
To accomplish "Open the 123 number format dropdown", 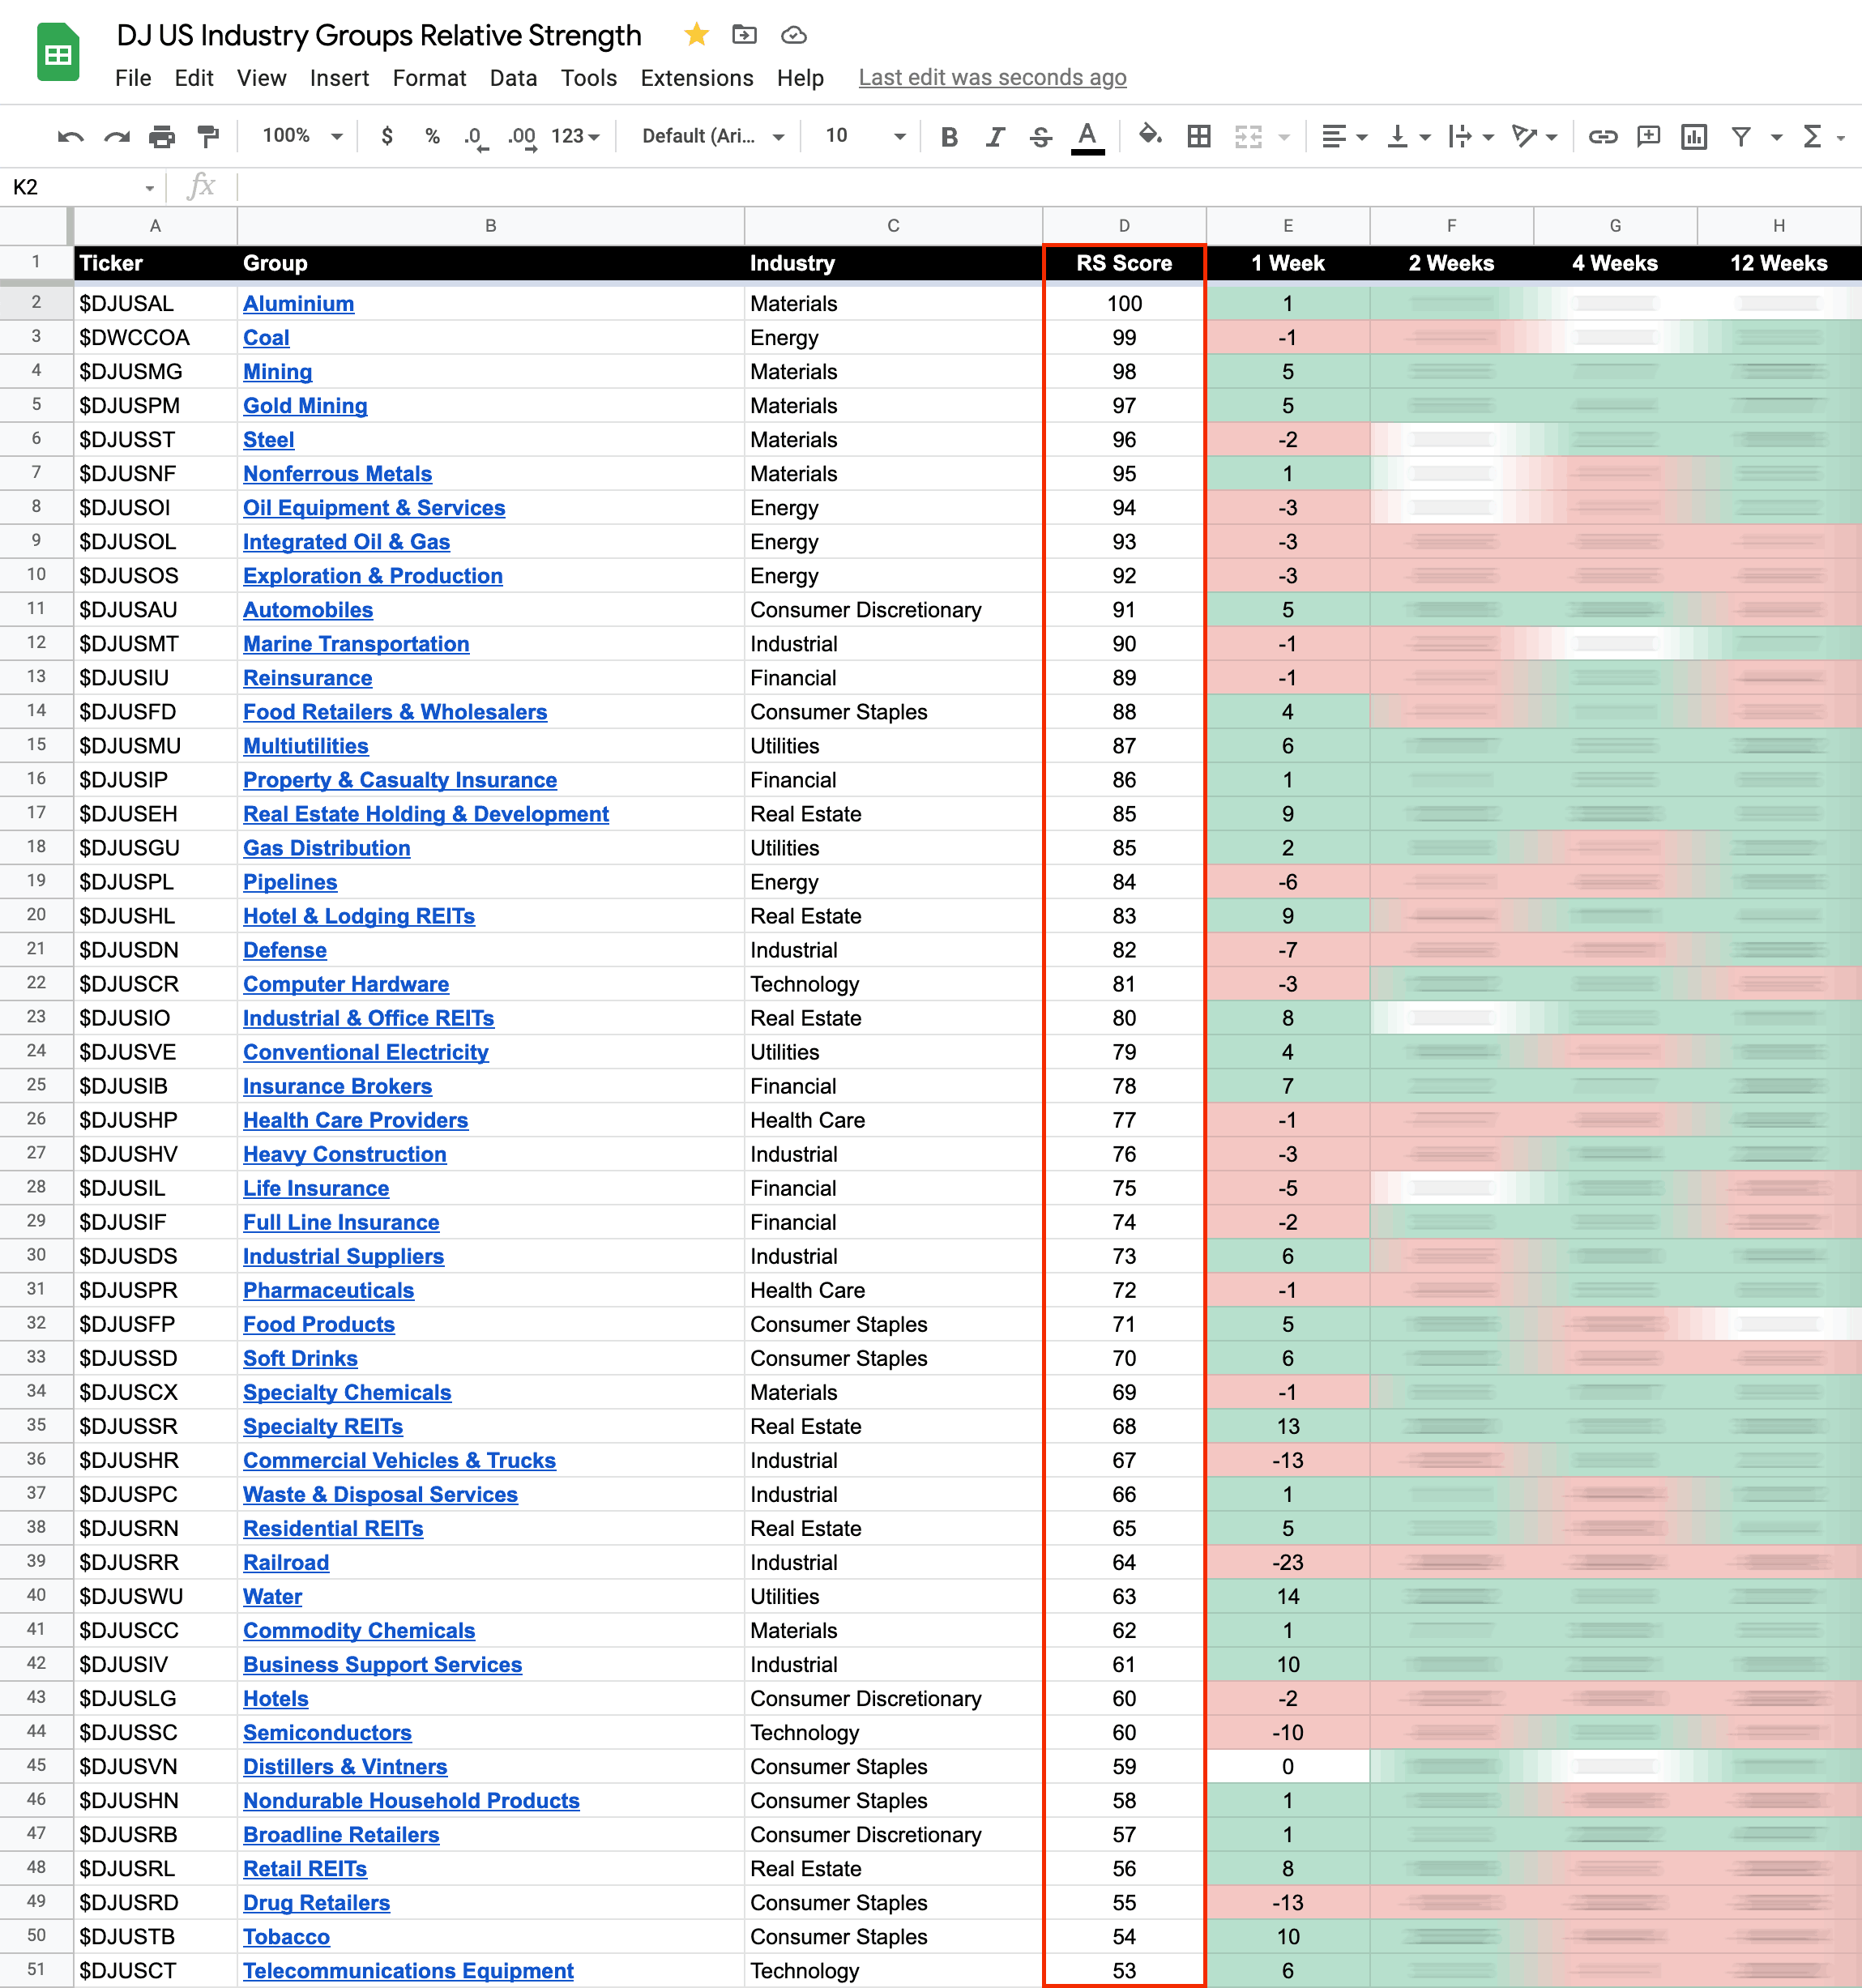I will coord(575,136).
